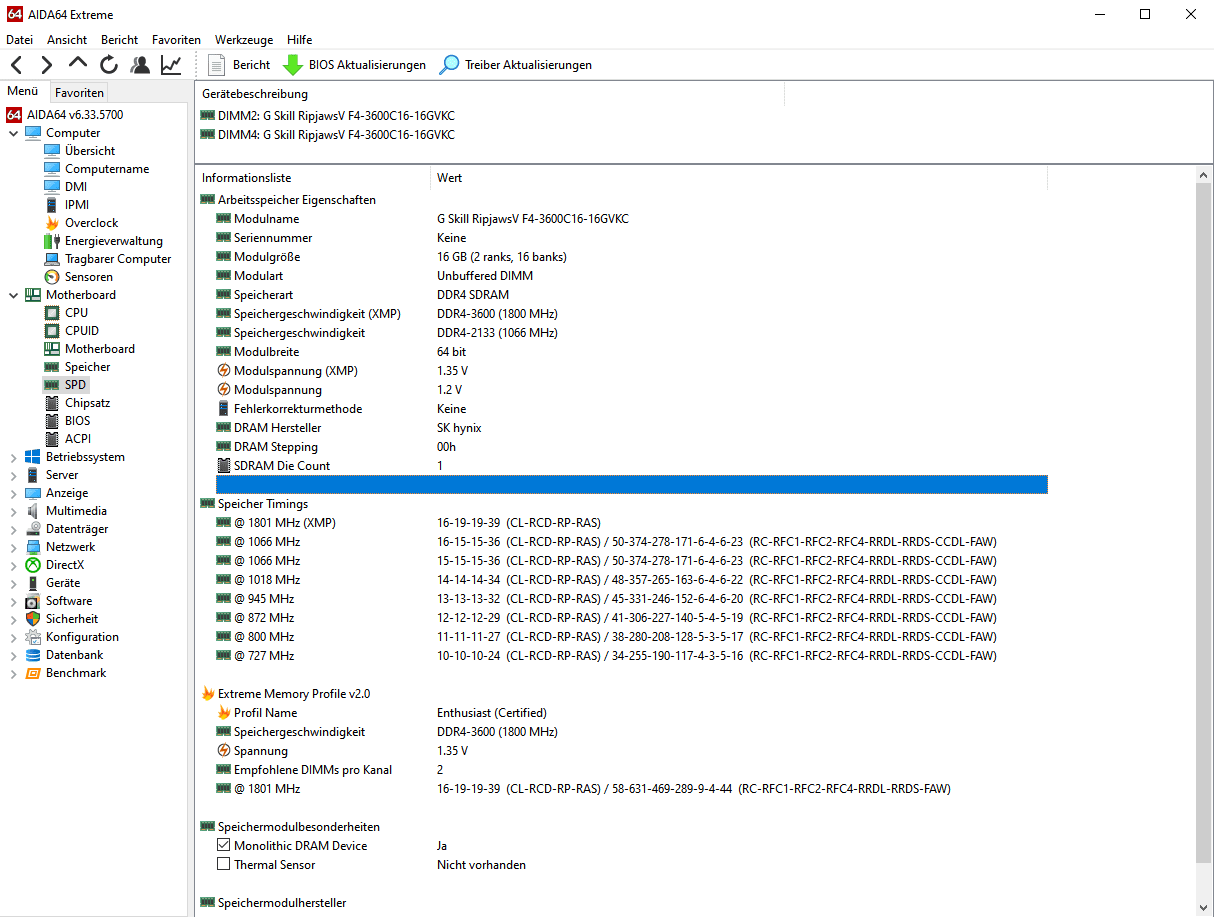Expand the Datenträger tree node

pyautogui.click(x=13, y=529)
